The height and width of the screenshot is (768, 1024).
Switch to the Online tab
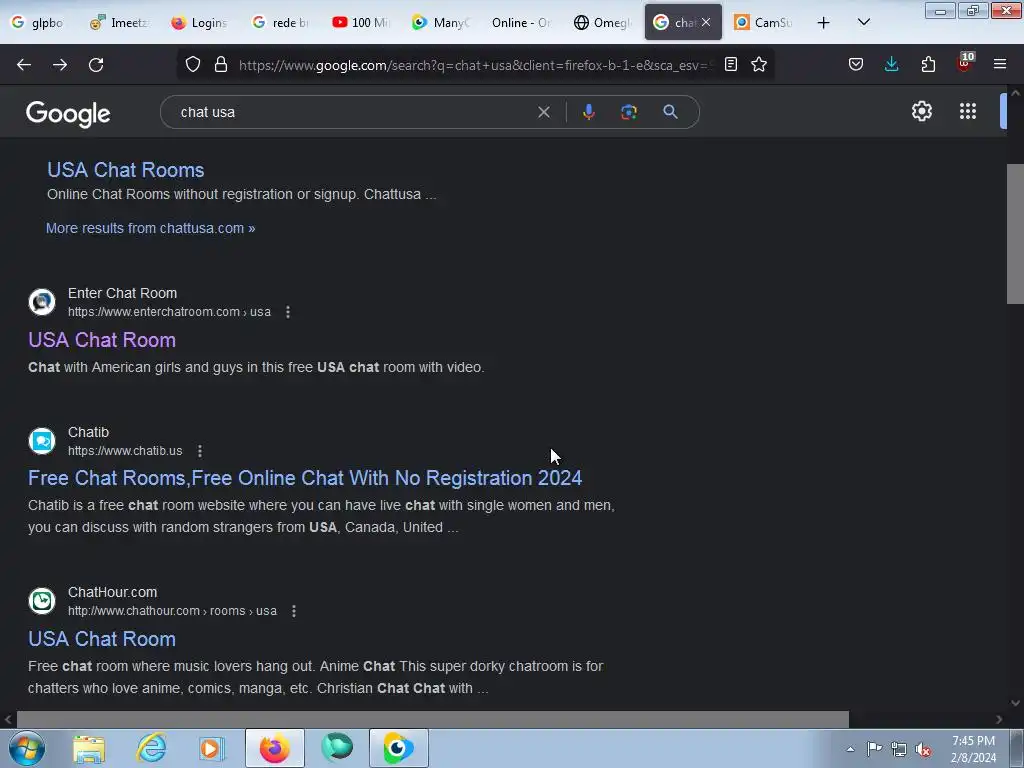[x=521, y=22]
